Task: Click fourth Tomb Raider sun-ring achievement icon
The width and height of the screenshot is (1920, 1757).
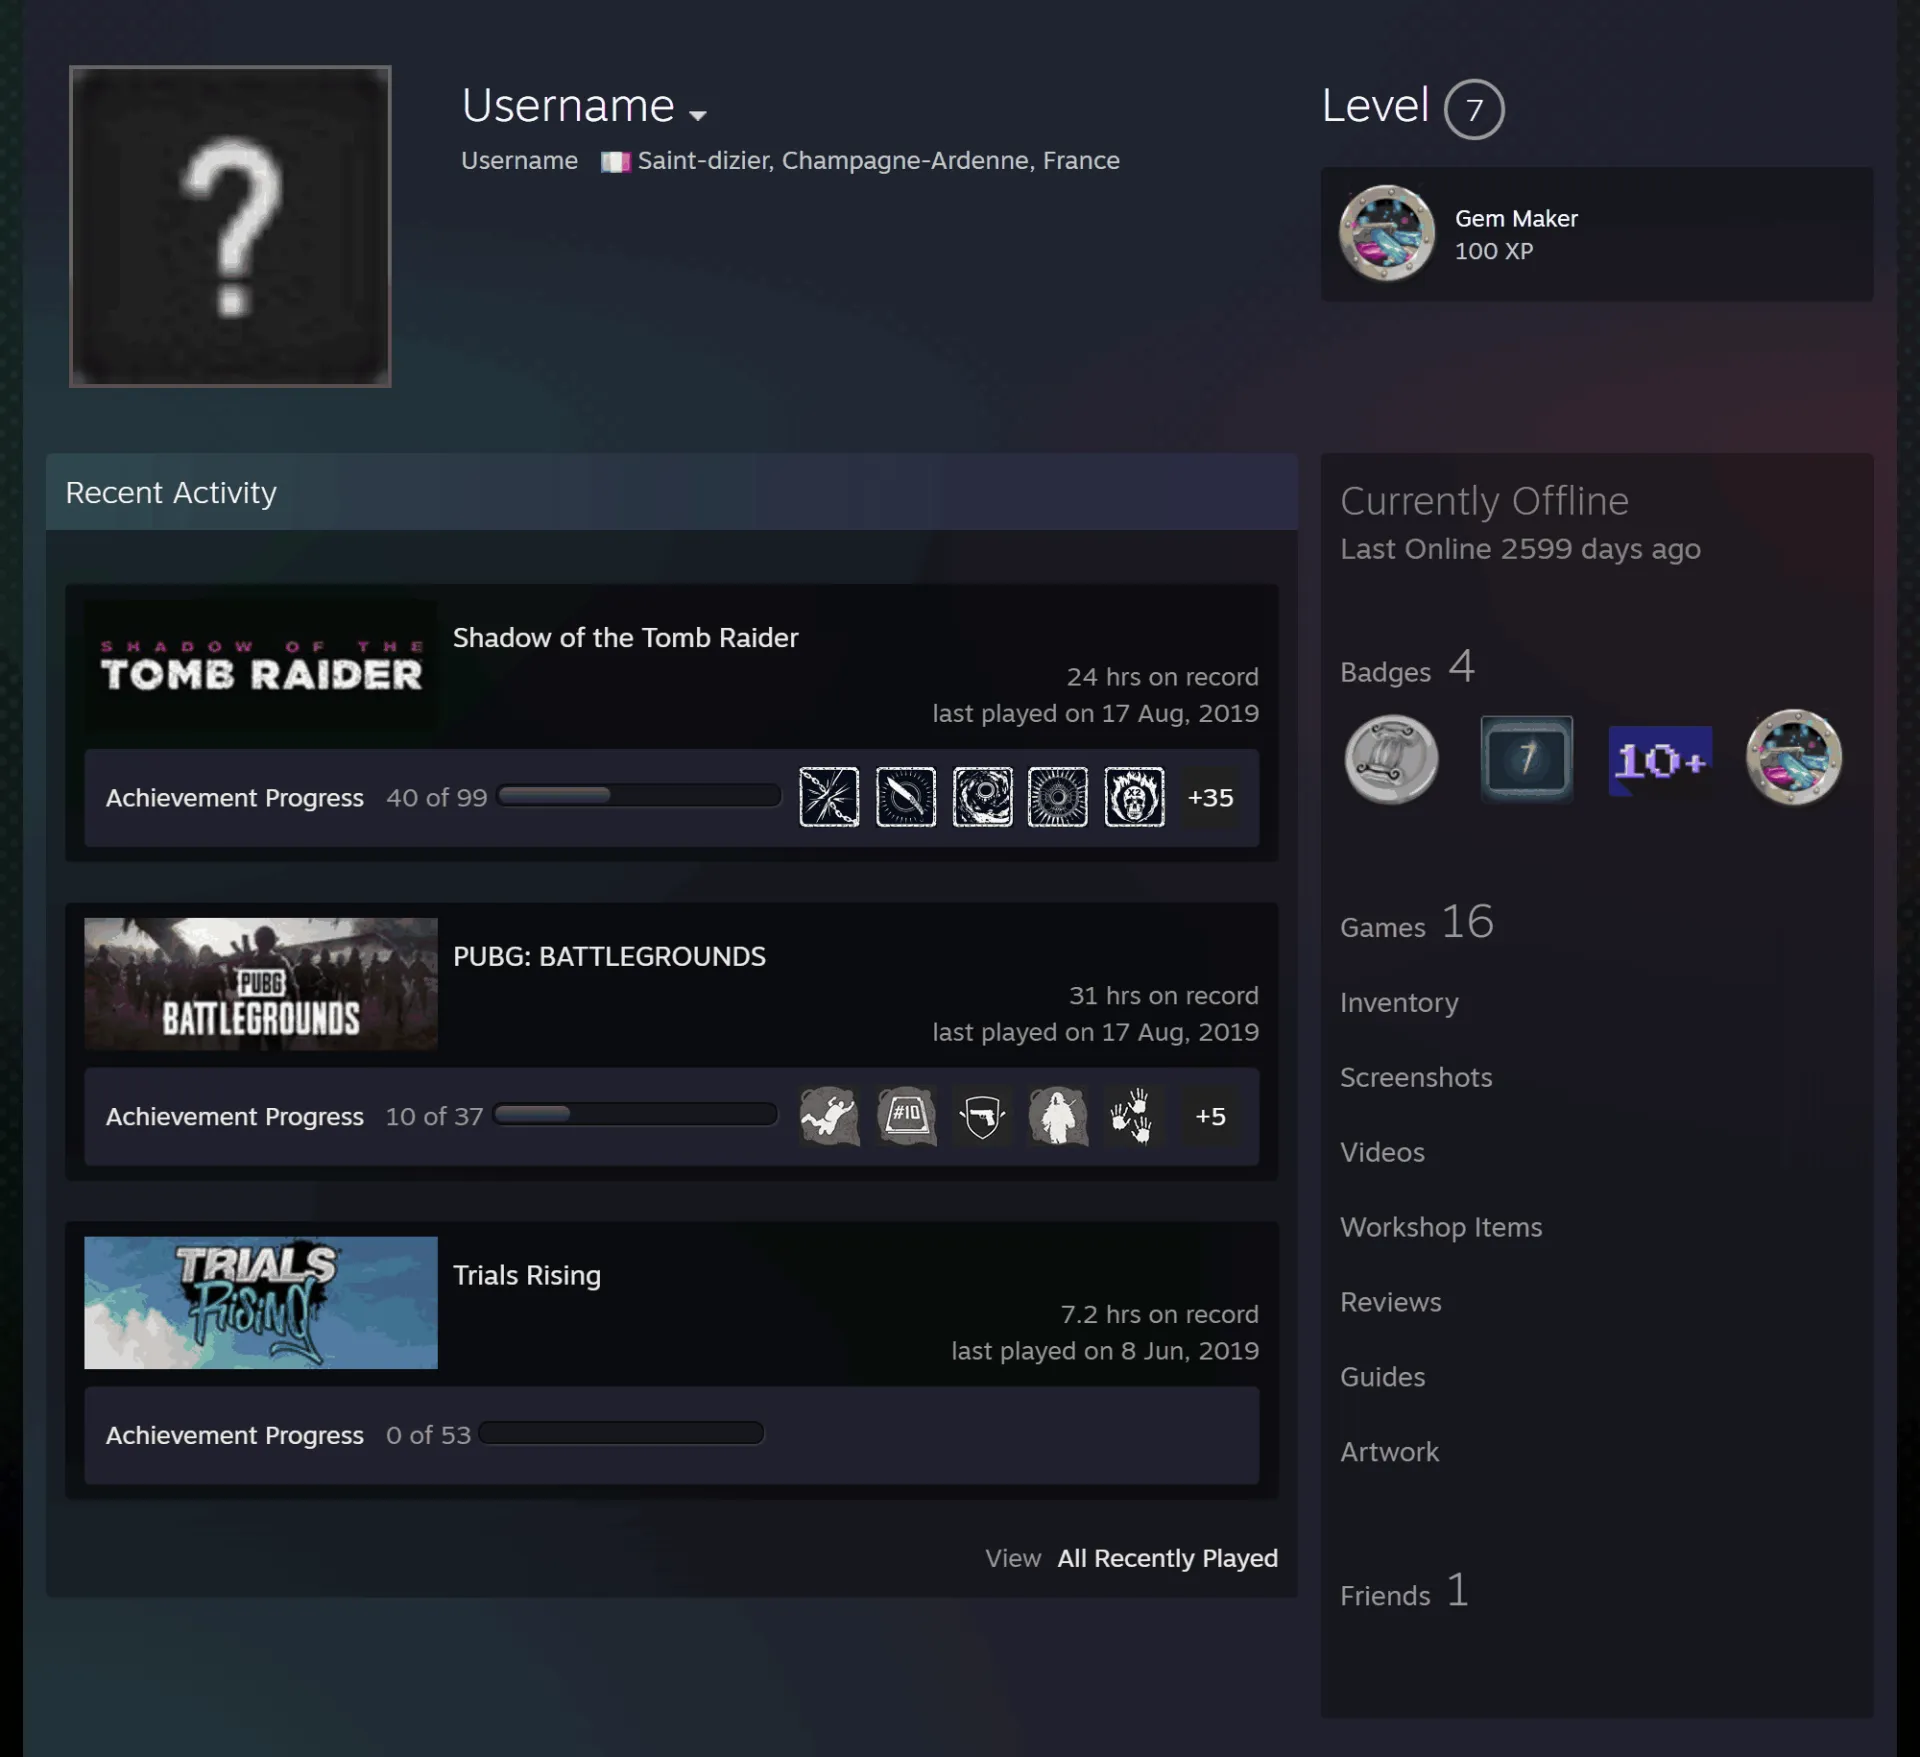Action: [x=1058, y=797]
